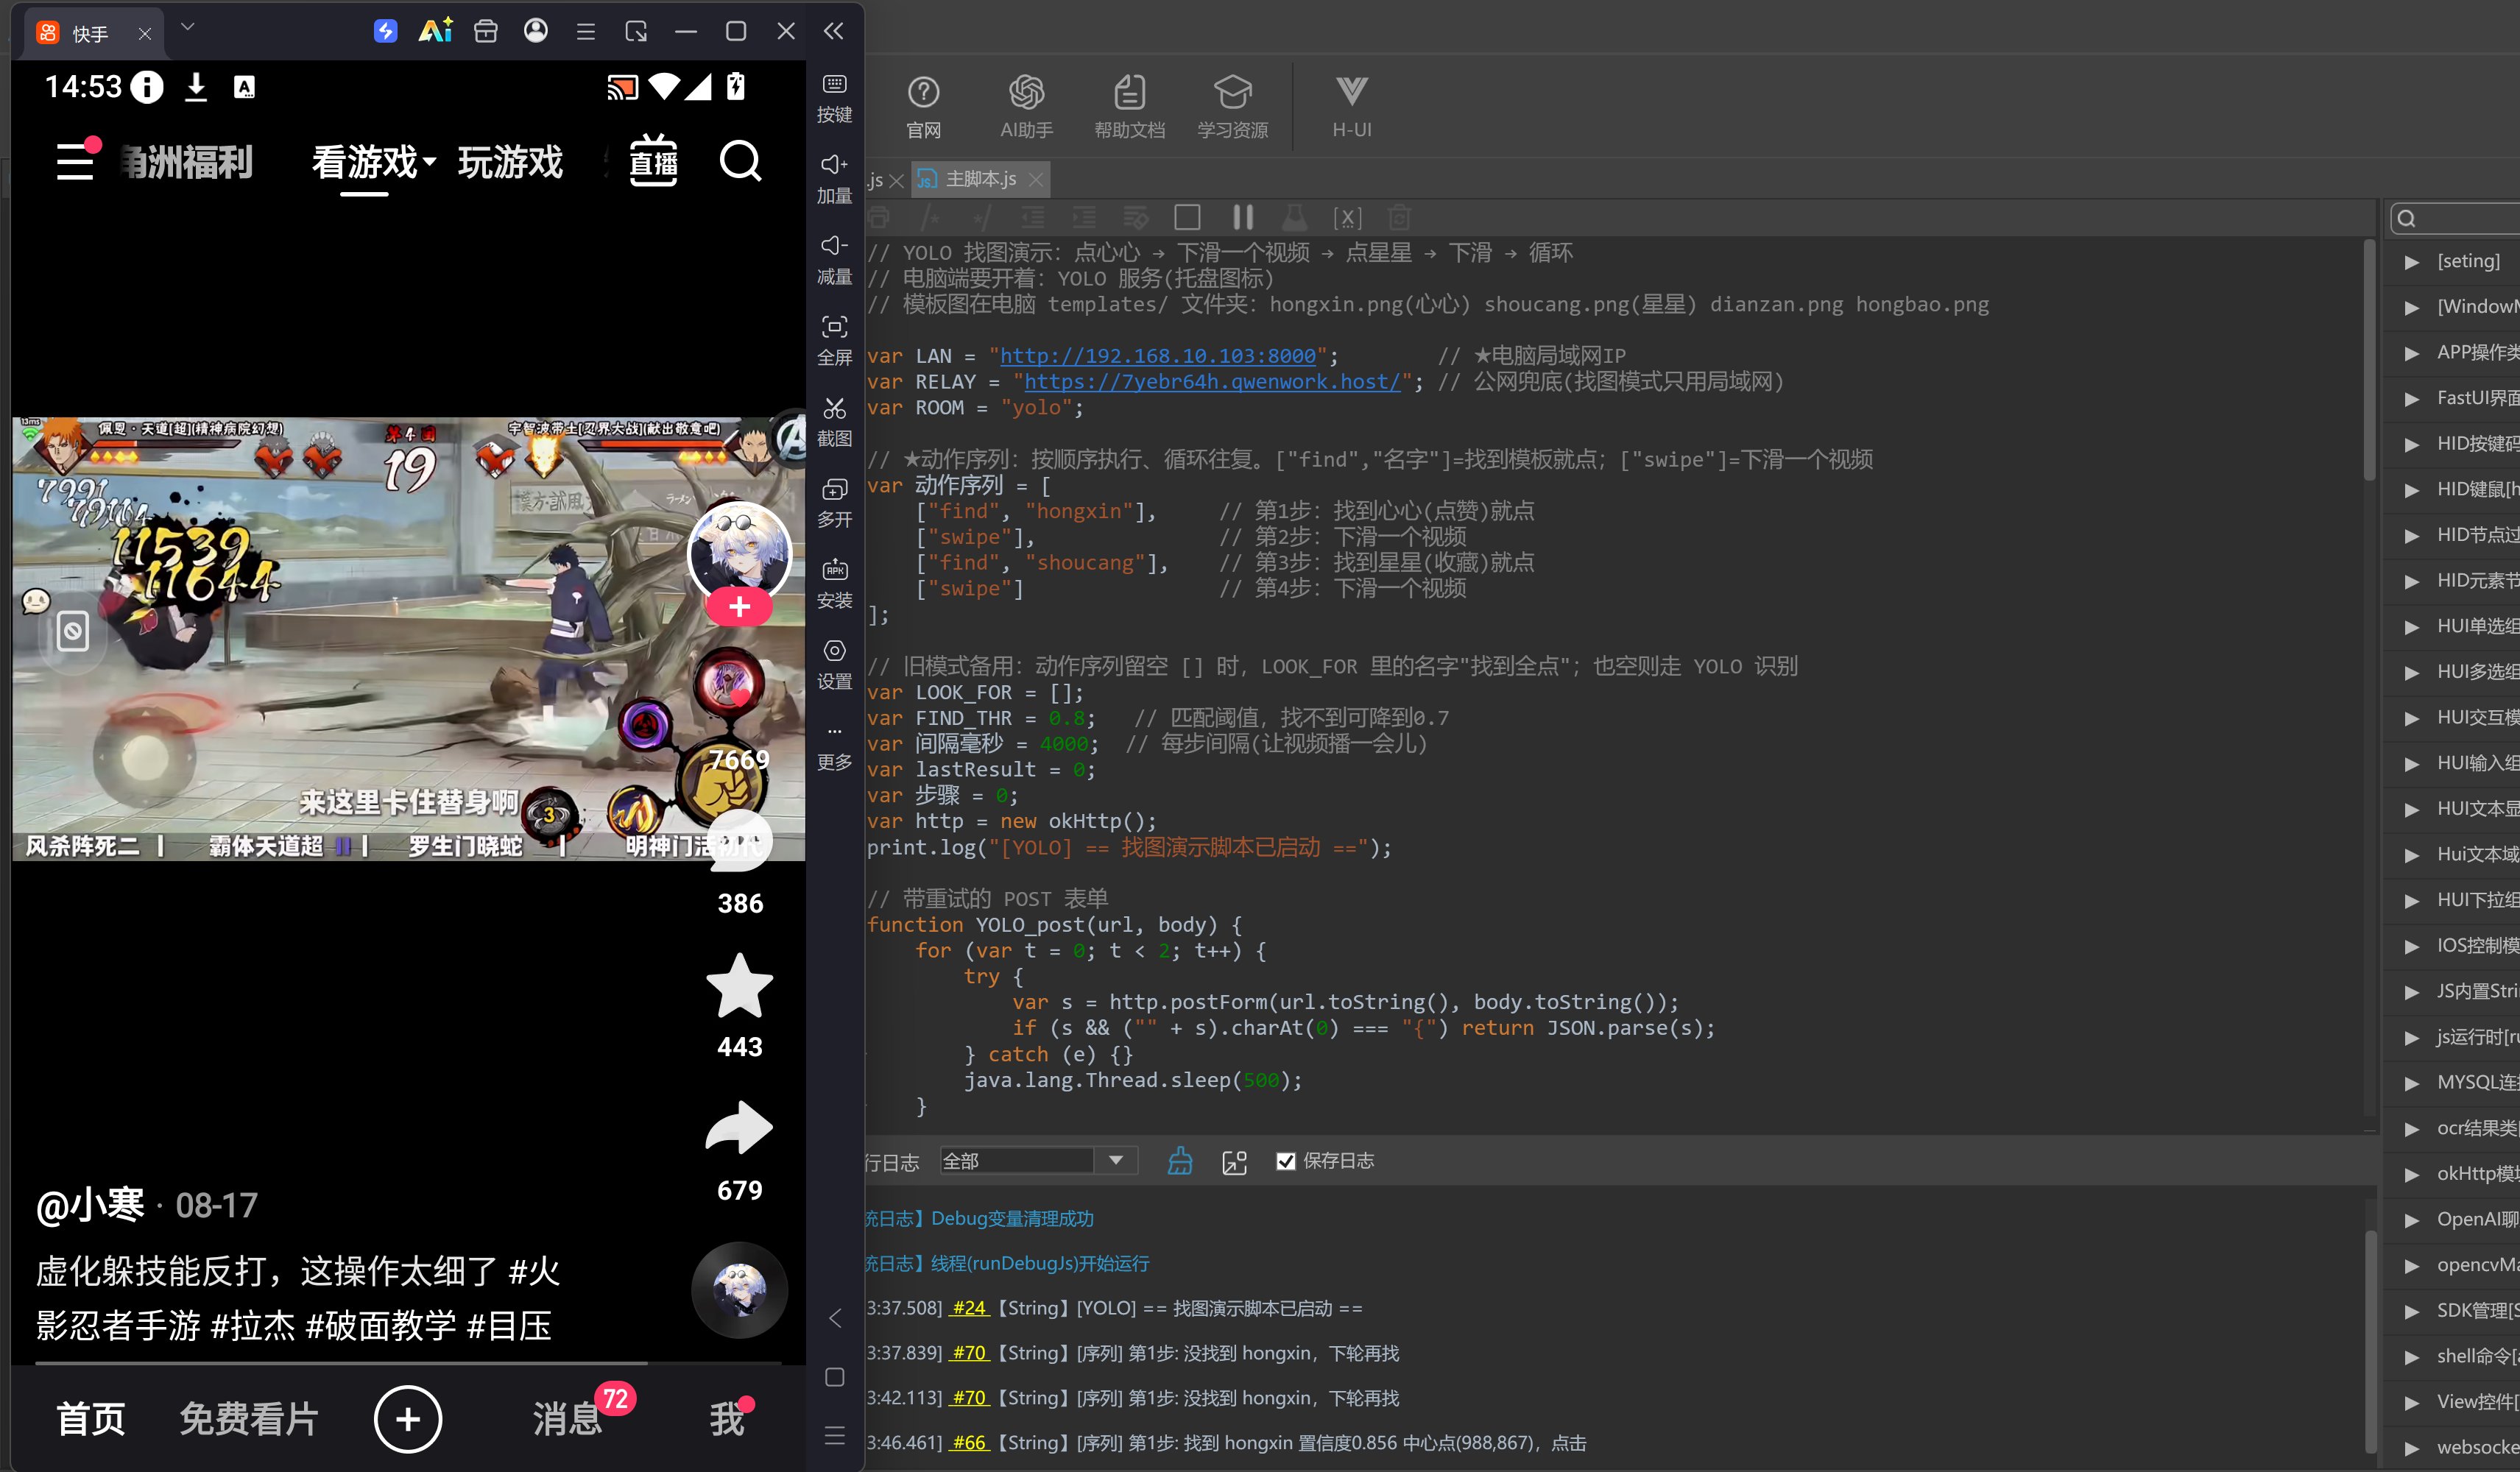Viewport: 2520px width, 1472px height.
Task: Open the 看游戏 dropdown tab
Action: [373, 162]
